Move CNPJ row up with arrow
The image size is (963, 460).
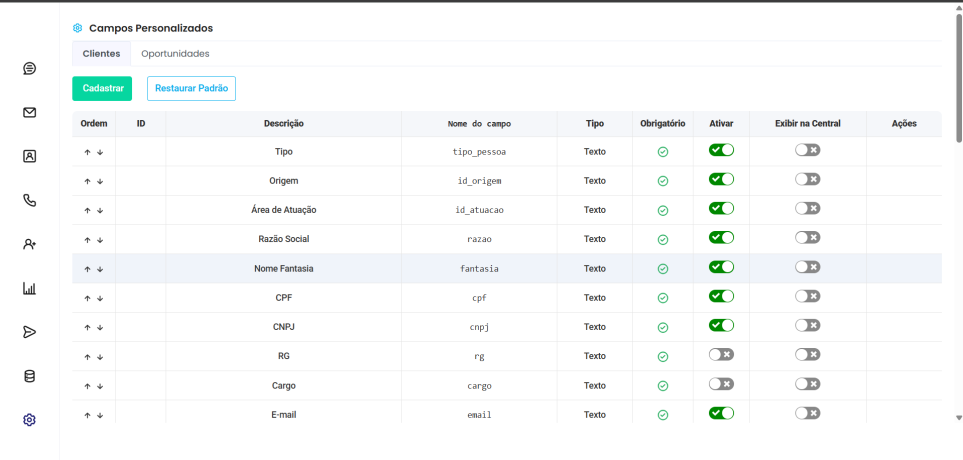[87, 328]
